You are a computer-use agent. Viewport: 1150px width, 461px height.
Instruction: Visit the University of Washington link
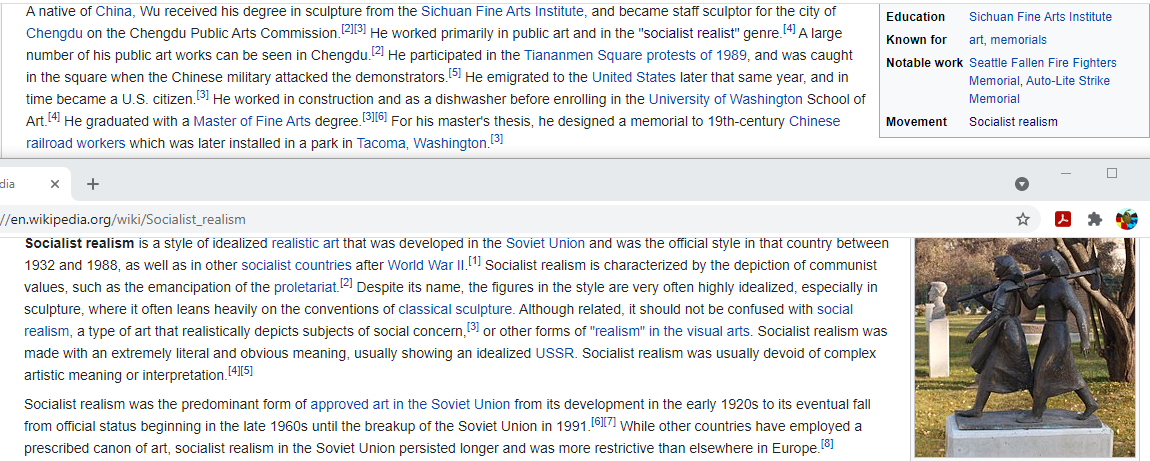[x=726, y=99]
